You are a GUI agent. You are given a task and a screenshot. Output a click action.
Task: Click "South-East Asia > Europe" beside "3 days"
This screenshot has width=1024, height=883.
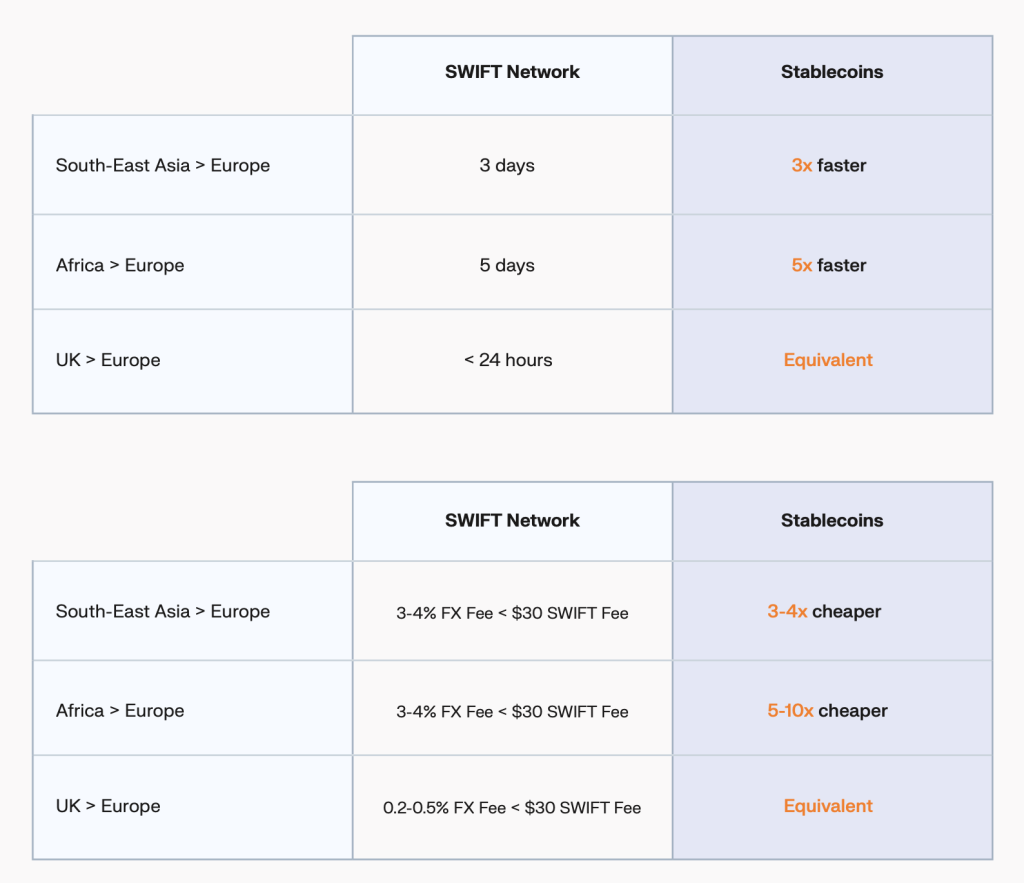[163, 165]
